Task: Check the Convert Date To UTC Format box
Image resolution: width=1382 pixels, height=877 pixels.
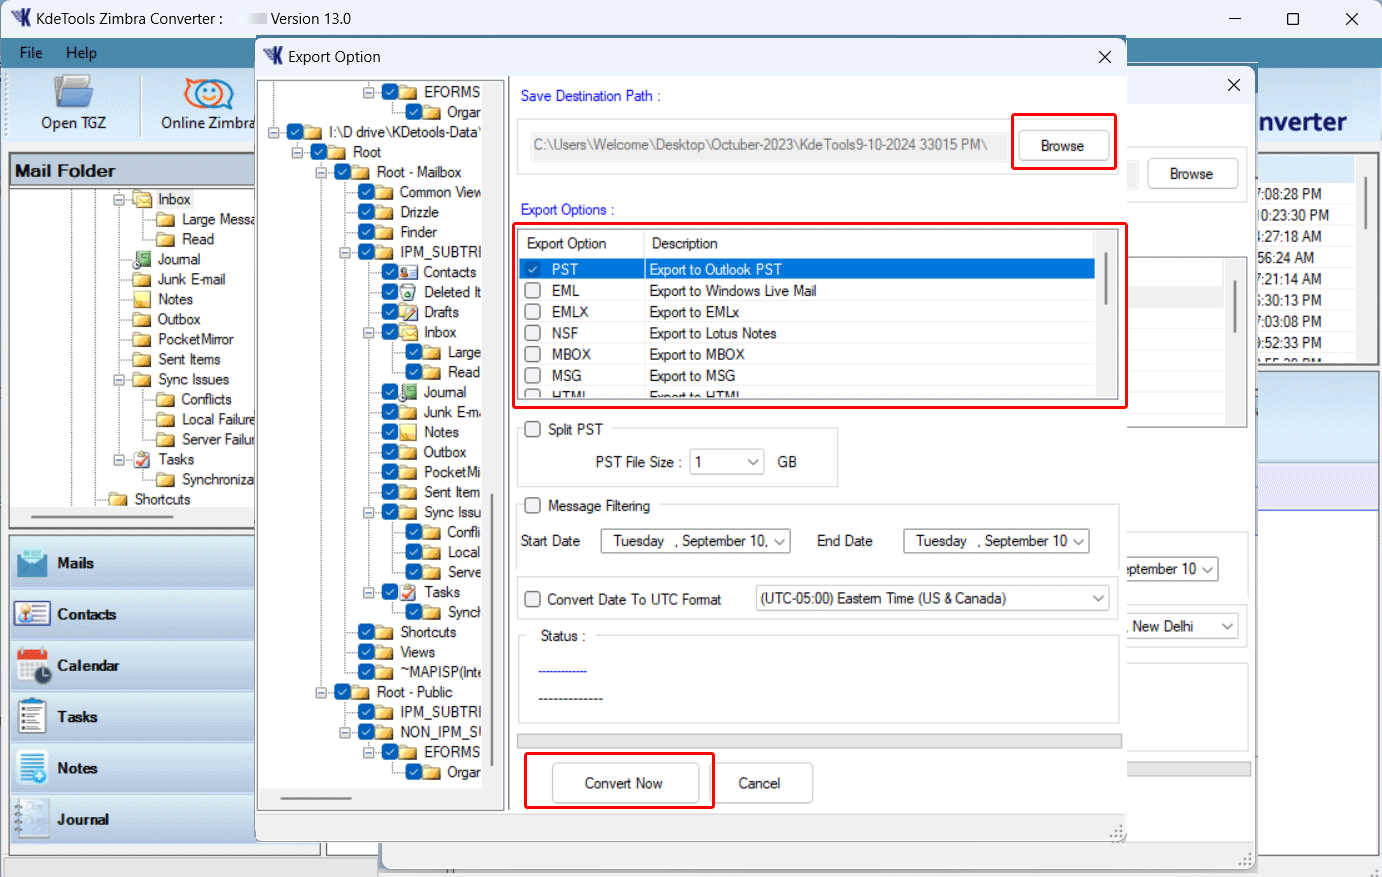Action: pos(531,599)
